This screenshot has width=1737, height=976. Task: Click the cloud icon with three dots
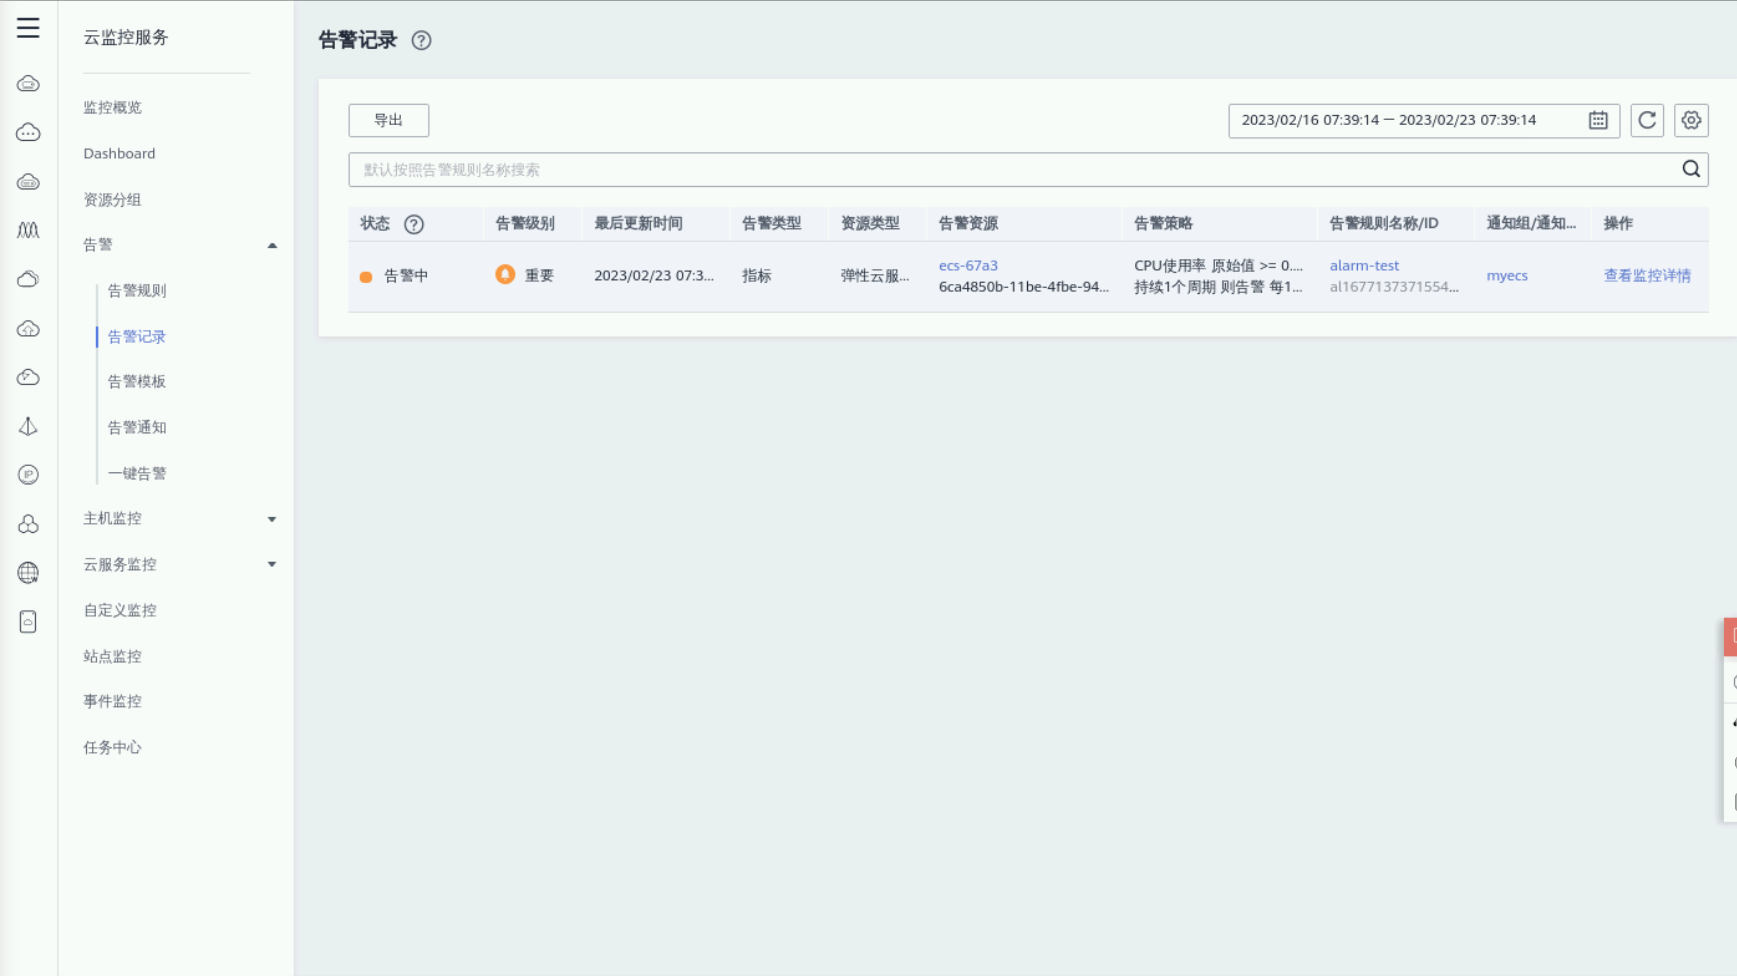click(x=28, y=133)
